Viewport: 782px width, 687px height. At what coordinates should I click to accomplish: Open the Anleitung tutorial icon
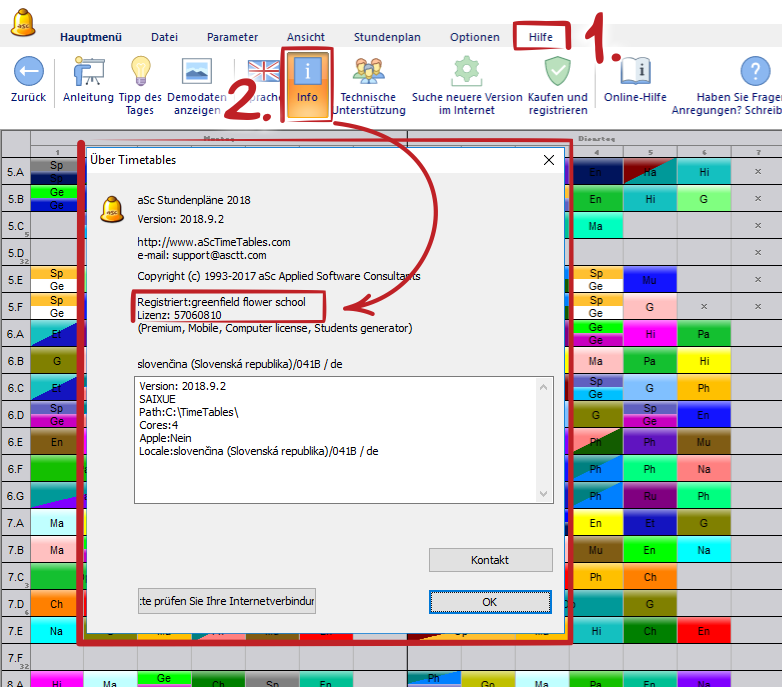(x=88, y=71)
